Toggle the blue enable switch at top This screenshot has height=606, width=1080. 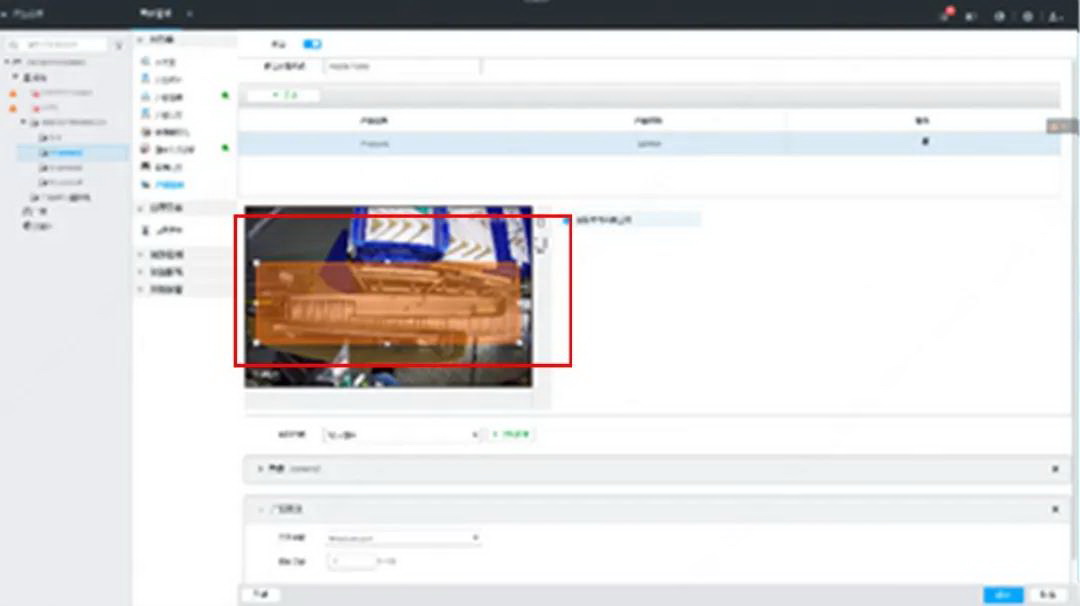312,44
